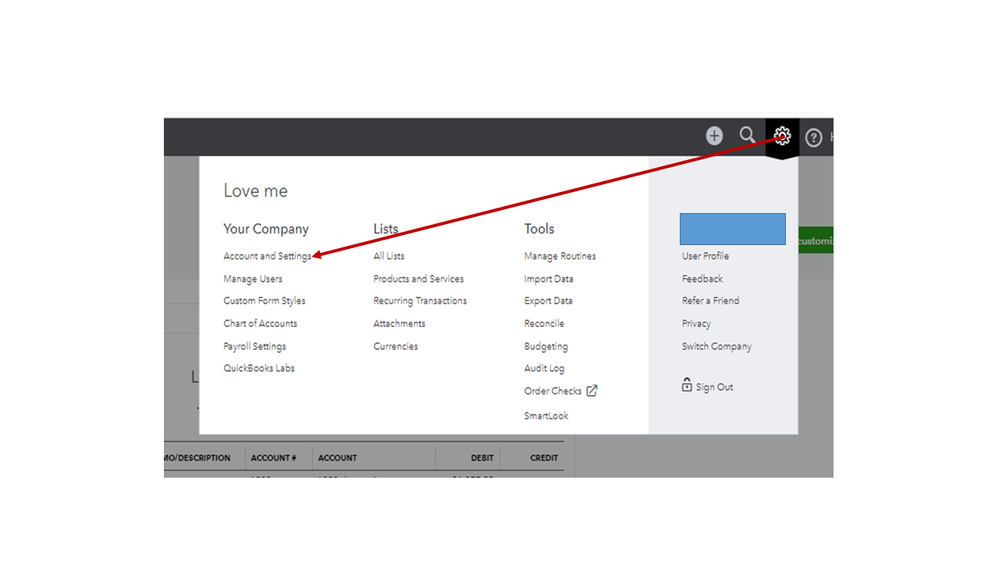This screenshot has width=999, height=562.
Task: Select Attachments under Lists
Action: 399,324
